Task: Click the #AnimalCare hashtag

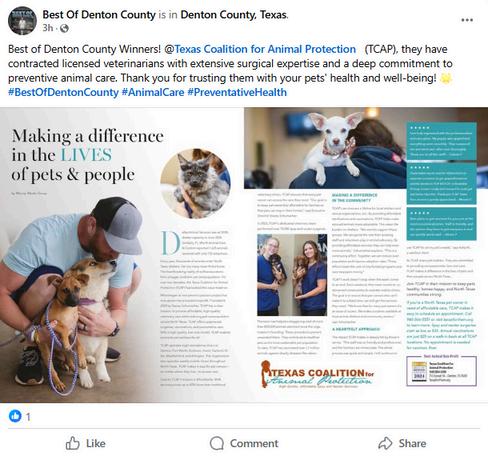Action: point(153,92)
